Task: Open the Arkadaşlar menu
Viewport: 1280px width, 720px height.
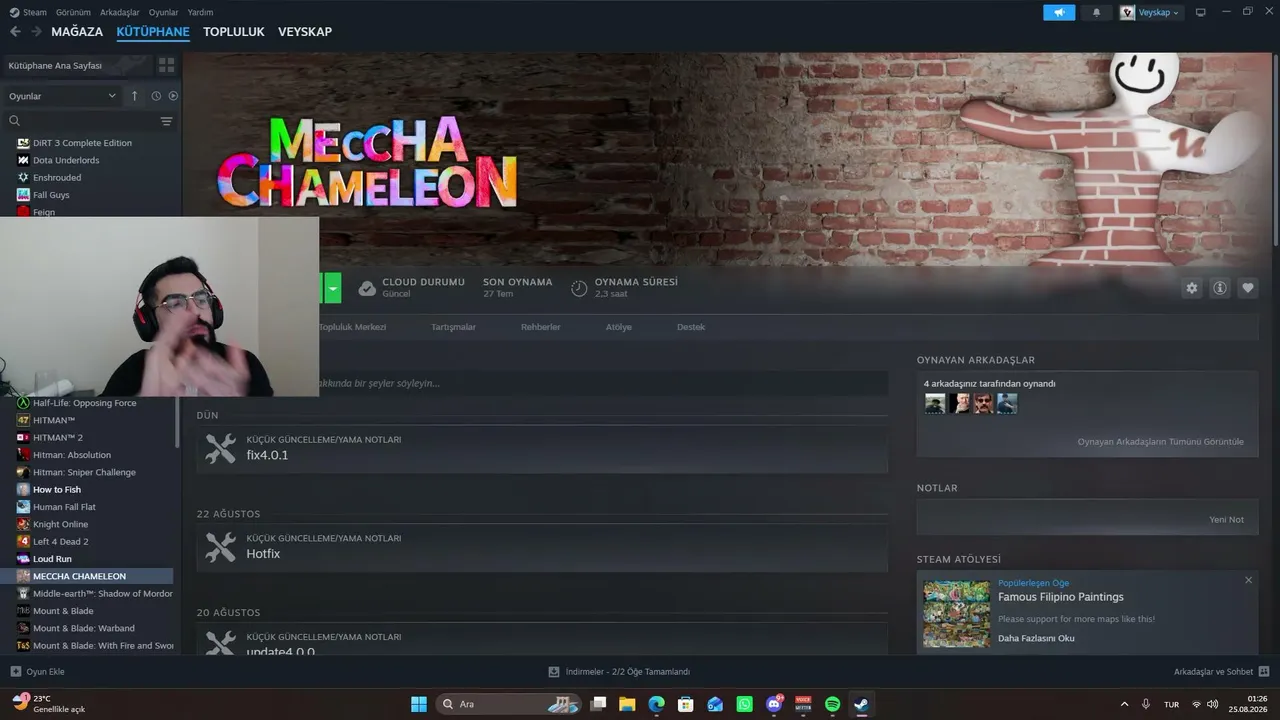Action: (120, 12)
